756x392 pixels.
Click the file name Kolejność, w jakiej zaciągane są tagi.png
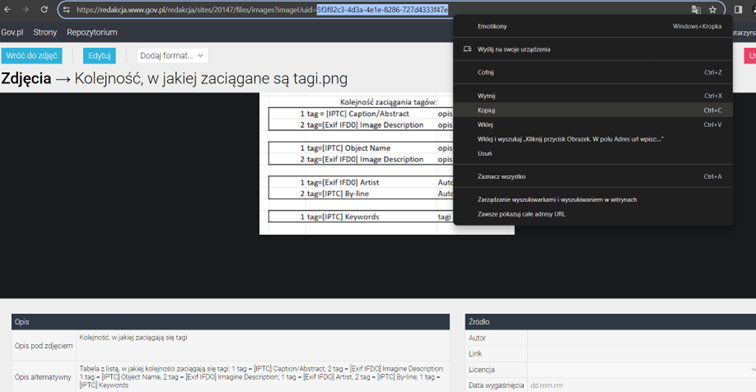tap(211, 78)
